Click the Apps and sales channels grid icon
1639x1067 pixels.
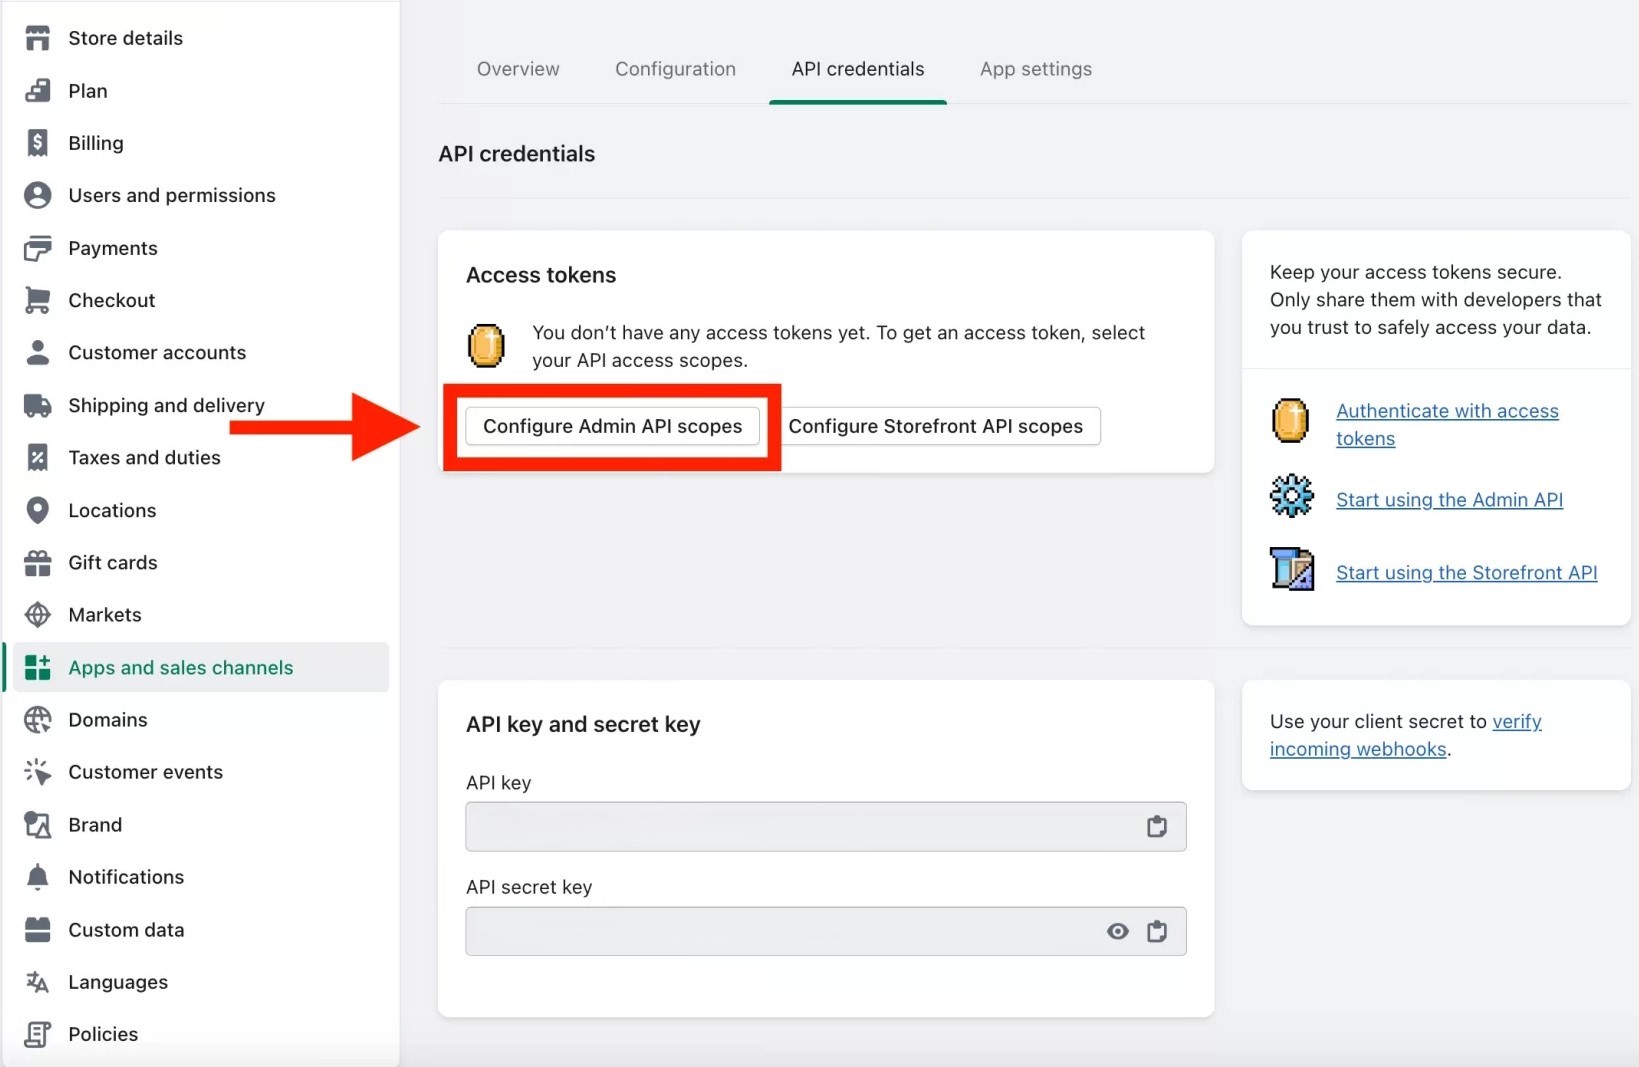pos(37,667)
